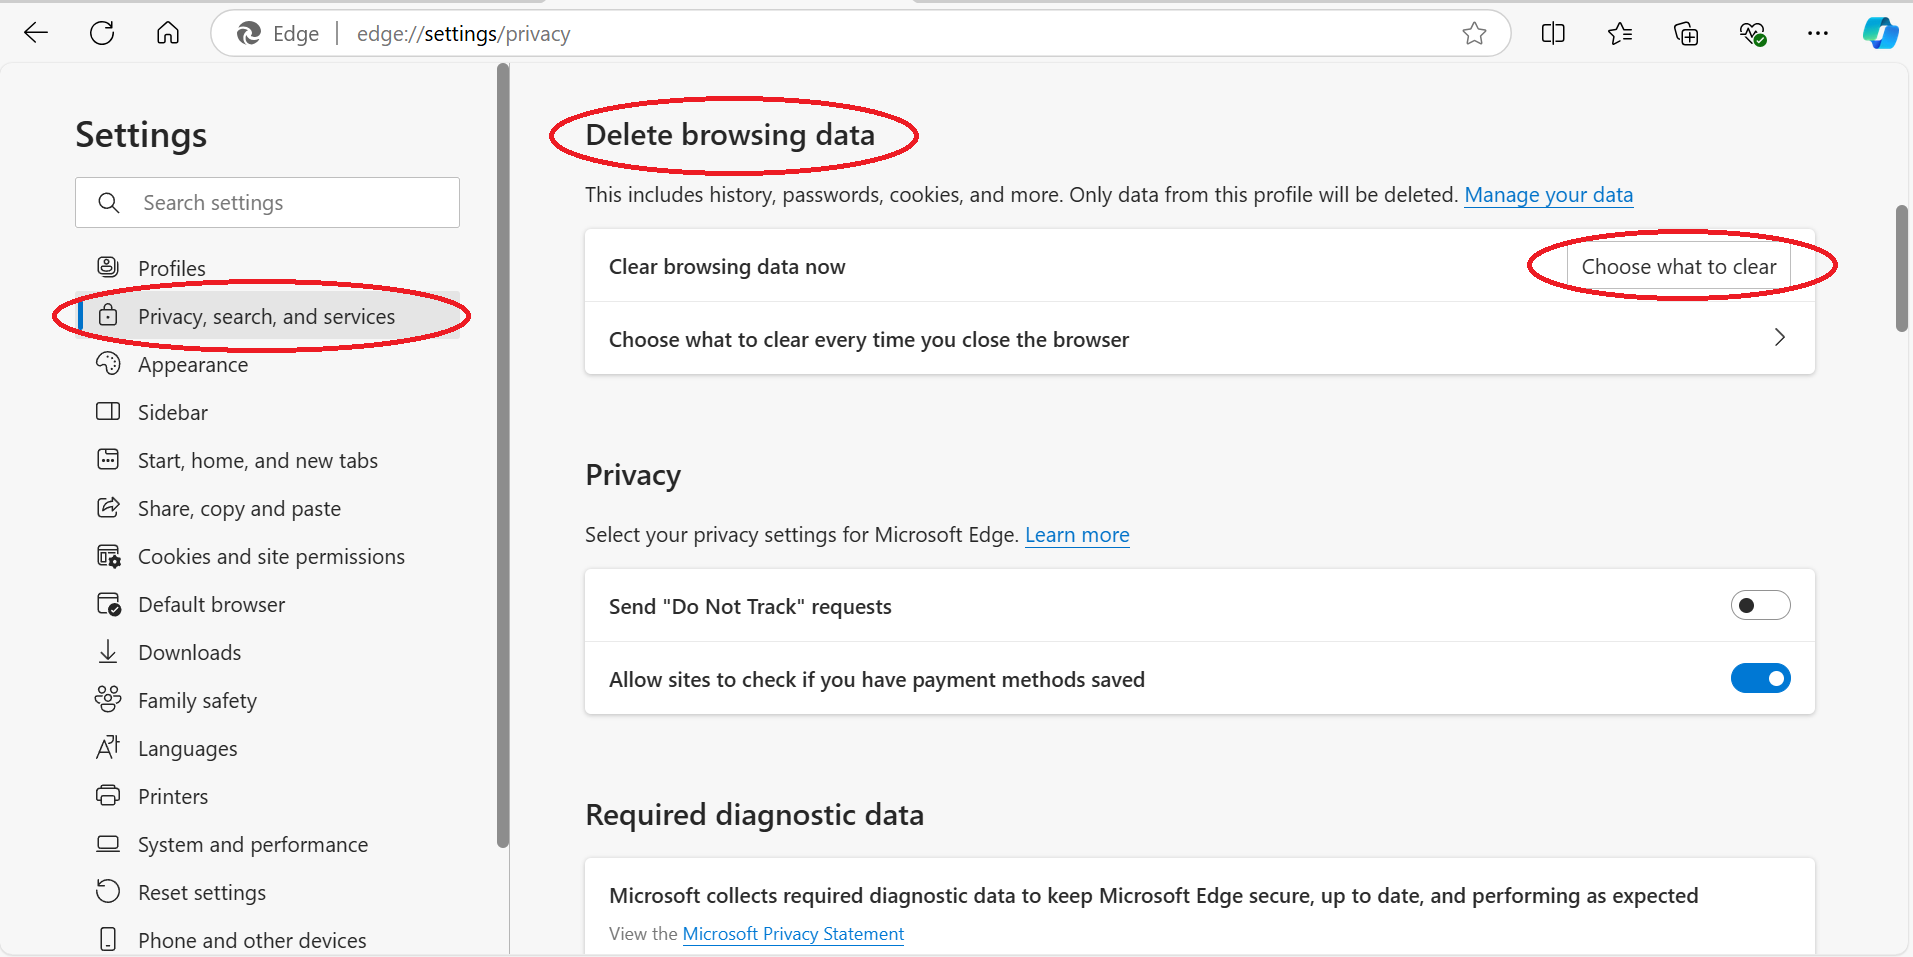The height and width of the screenshot is (957, 1913).
Task: Click in the Search settings field
Action: pyautogui.click(x=267, y=203)
